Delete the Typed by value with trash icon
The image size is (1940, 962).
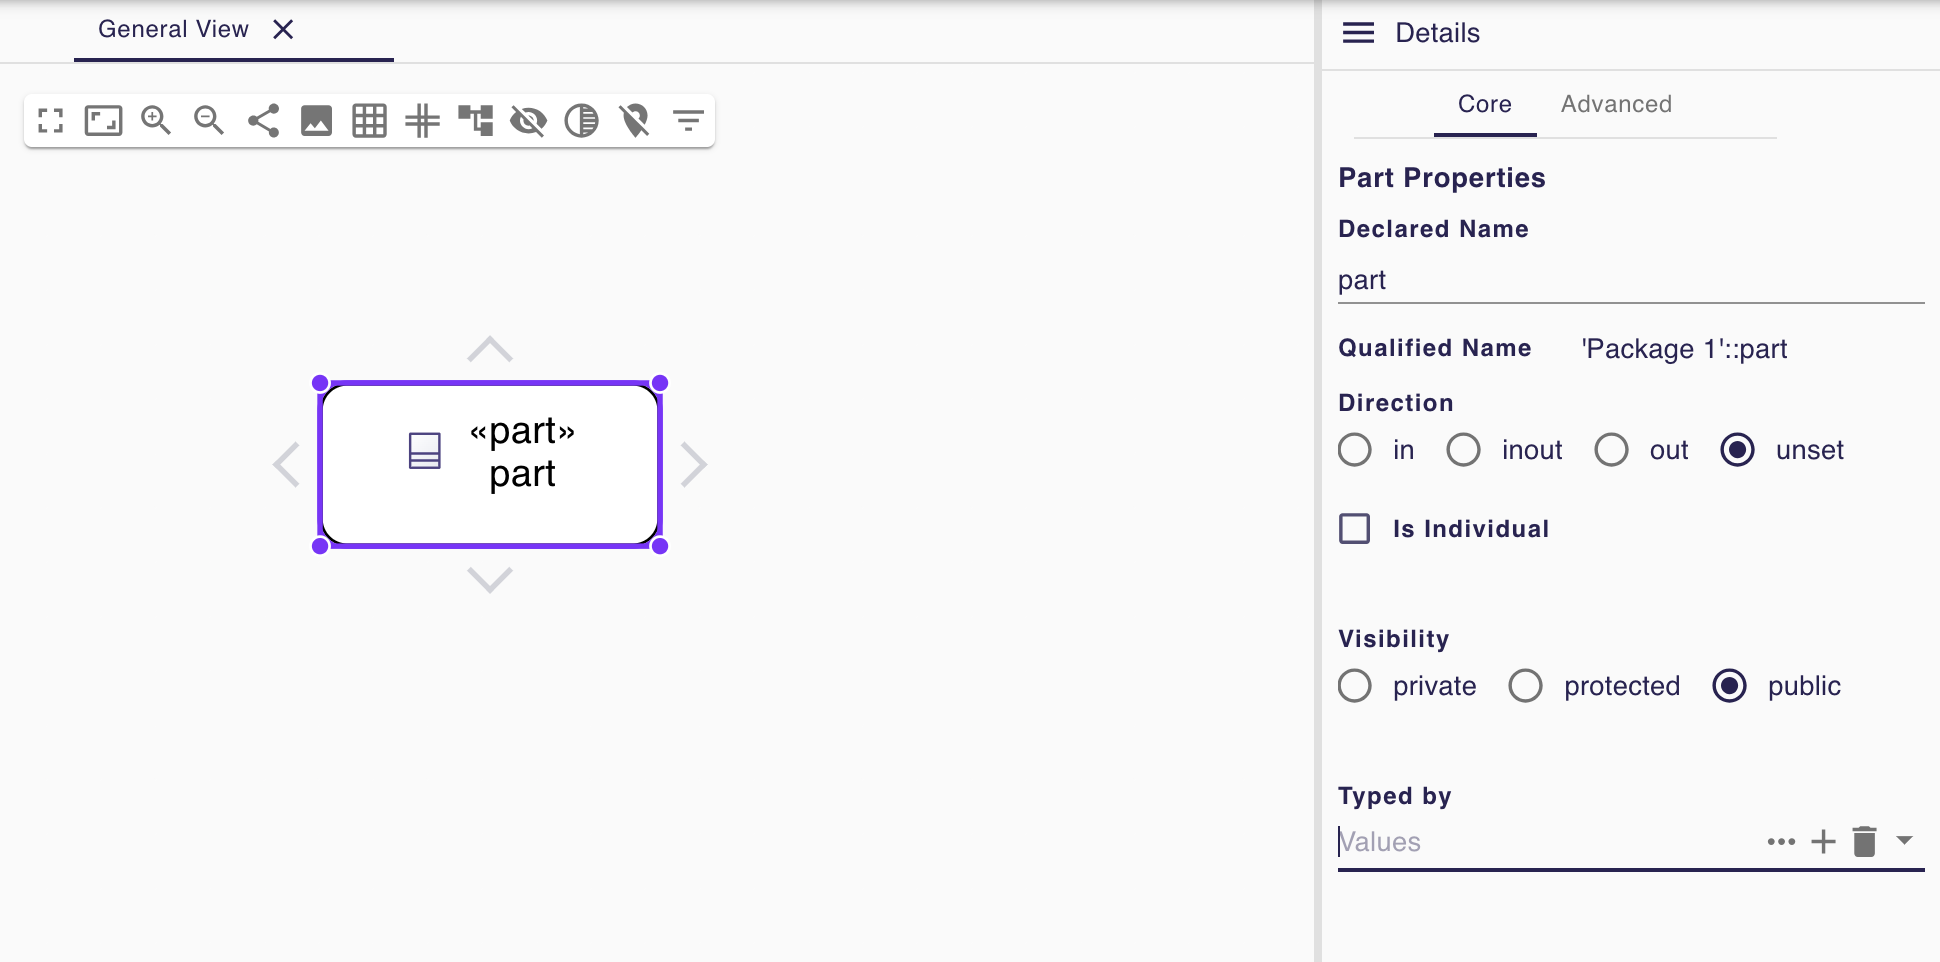[x=1864, y=842]
